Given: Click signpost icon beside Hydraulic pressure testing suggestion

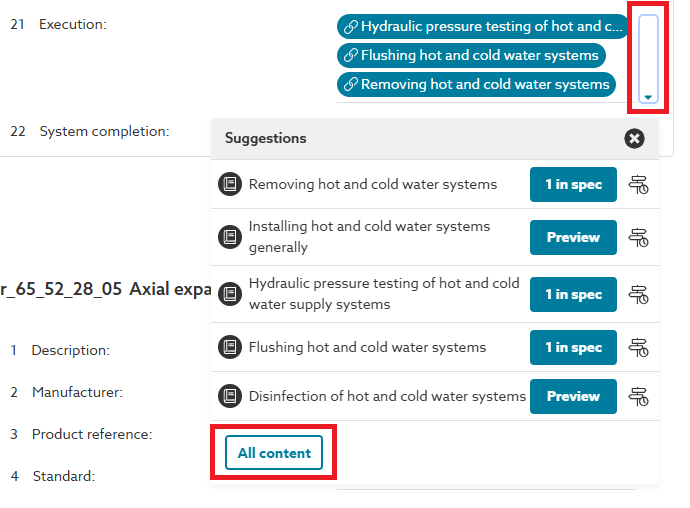Looking at the screenshot, I should [638, 294].
